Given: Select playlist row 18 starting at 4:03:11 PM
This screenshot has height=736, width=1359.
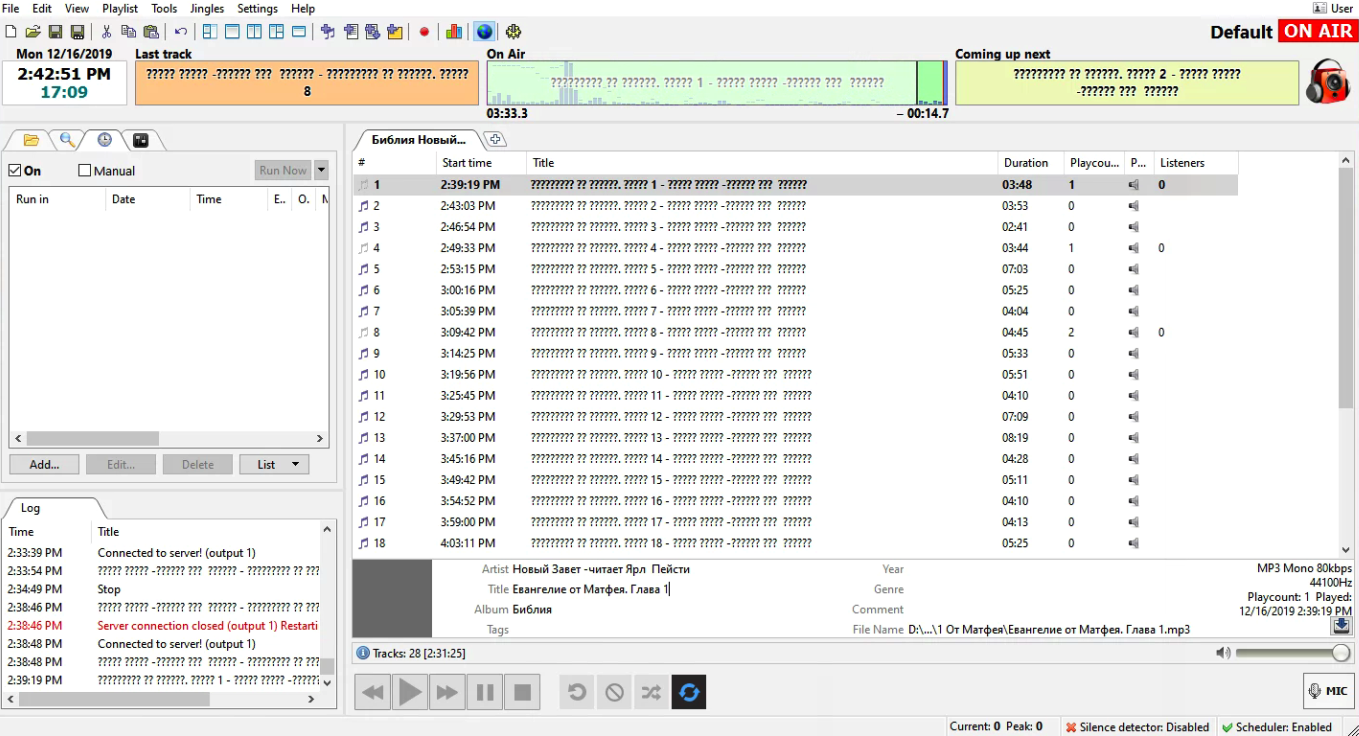Looking at the screenshot, I should [x=796, y=543].
